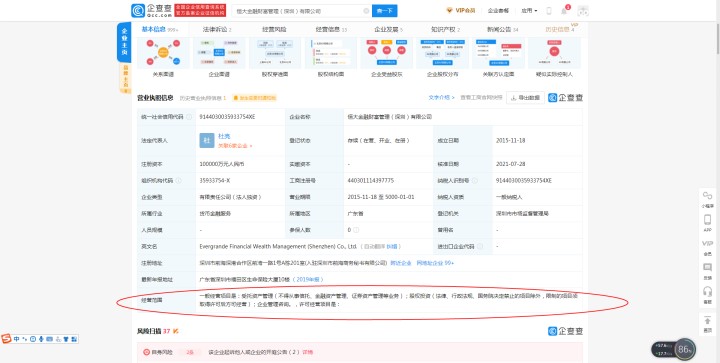Open legal representative 杜亮 link
This screenshot has height=363, width=720.
[224, 136]
